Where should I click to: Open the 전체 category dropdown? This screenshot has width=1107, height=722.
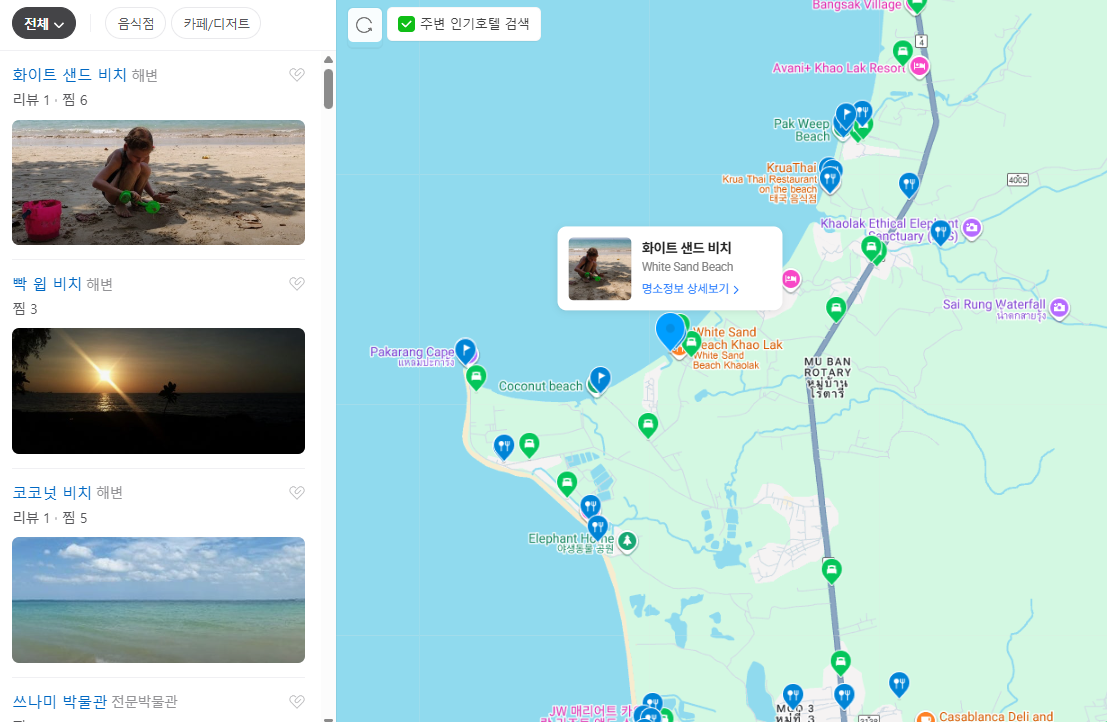pyautogui.click(x=44, y=24)
